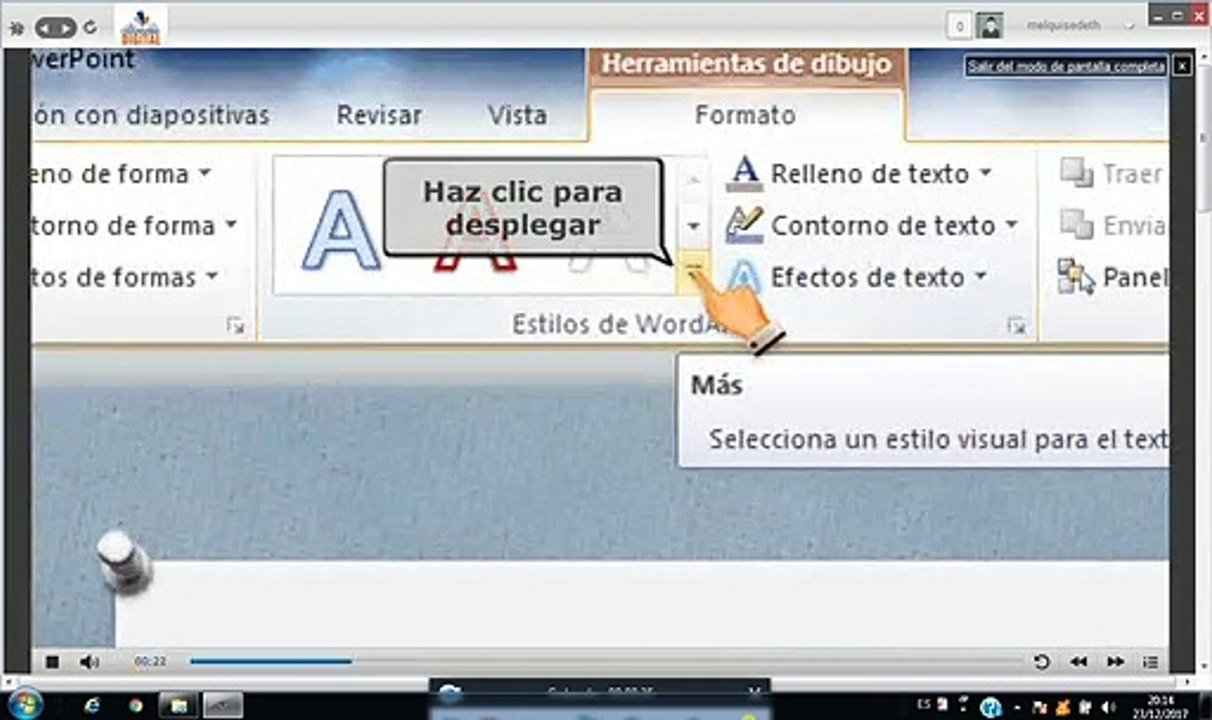The image size is (1212, 720).
Task: Open the melquisedeth user avatar
Action: pyautogui.click(x=990, y=27)
